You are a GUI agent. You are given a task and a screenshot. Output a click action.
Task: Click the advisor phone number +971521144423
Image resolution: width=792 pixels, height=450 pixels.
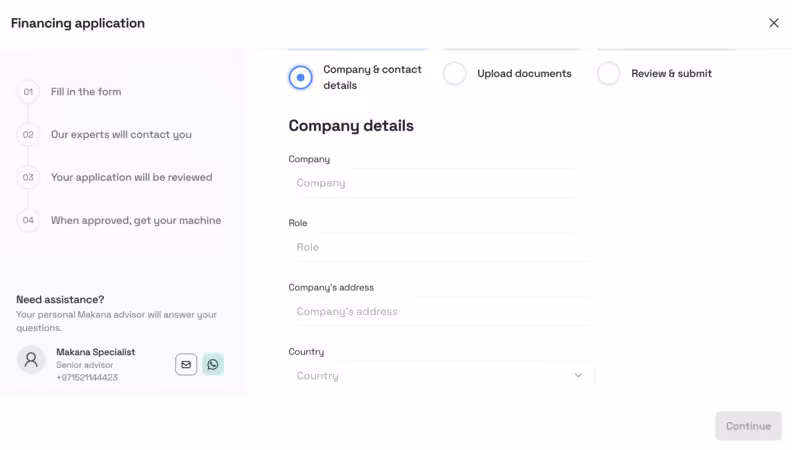click(x=87, y=378)
